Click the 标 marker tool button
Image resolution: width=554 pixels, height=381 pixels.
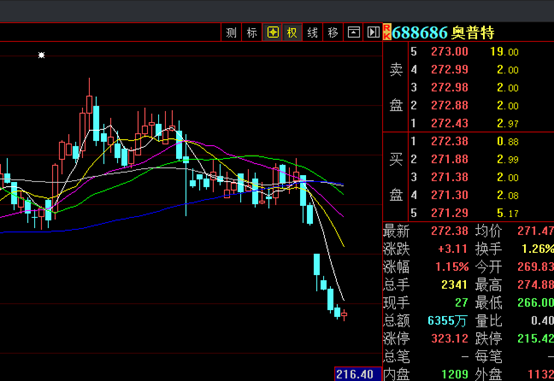252,33
